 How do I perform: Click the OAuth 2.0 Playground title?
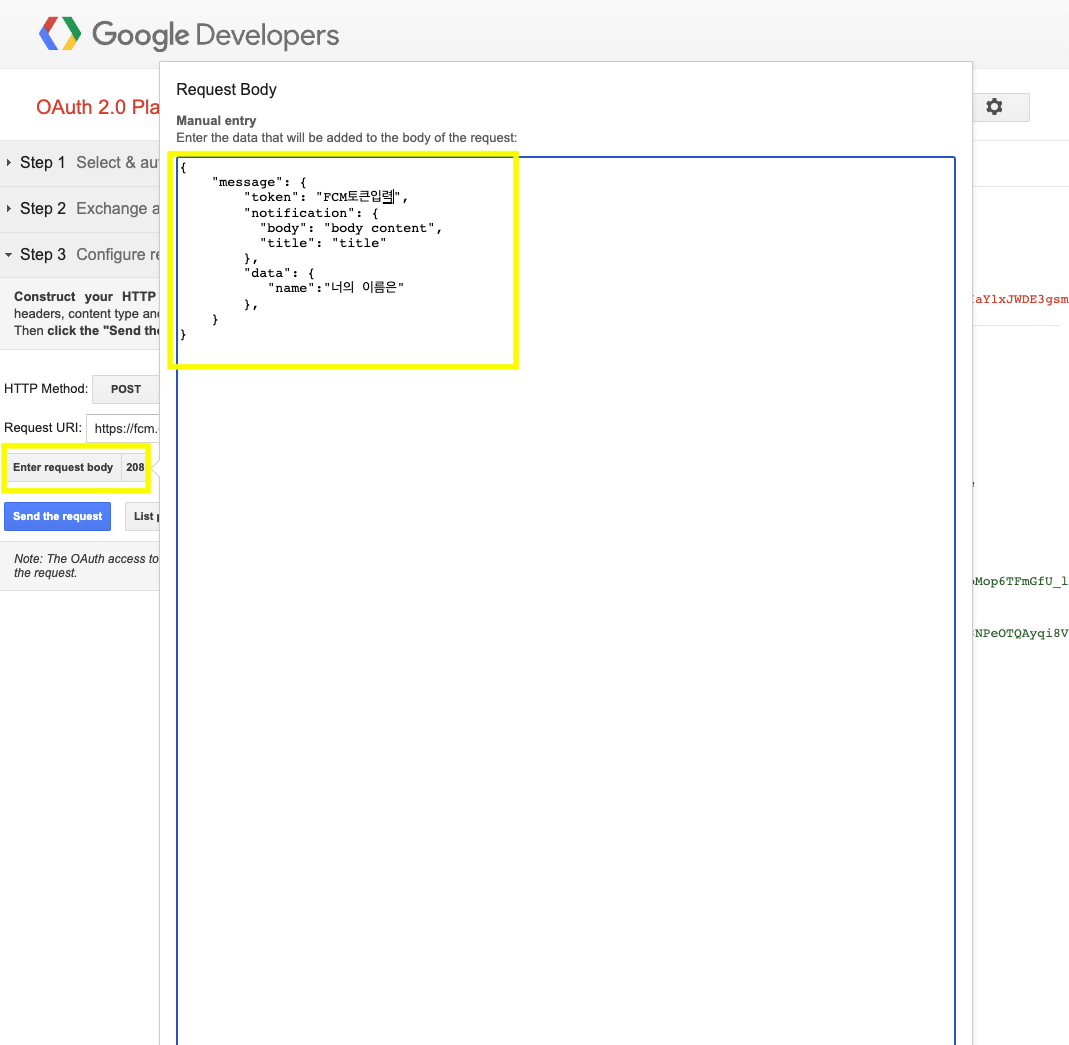tap(97, 107)
